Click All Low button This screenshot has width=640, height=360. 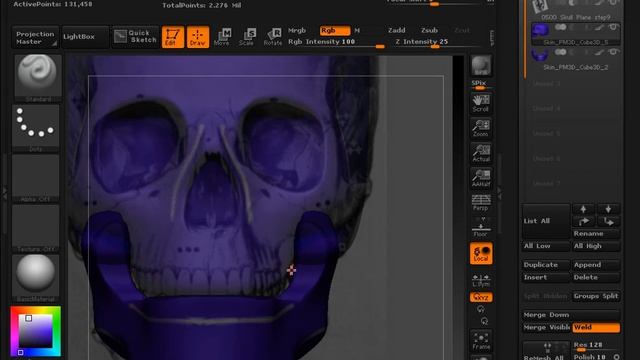pyautogui.click(x=546, y=246)
